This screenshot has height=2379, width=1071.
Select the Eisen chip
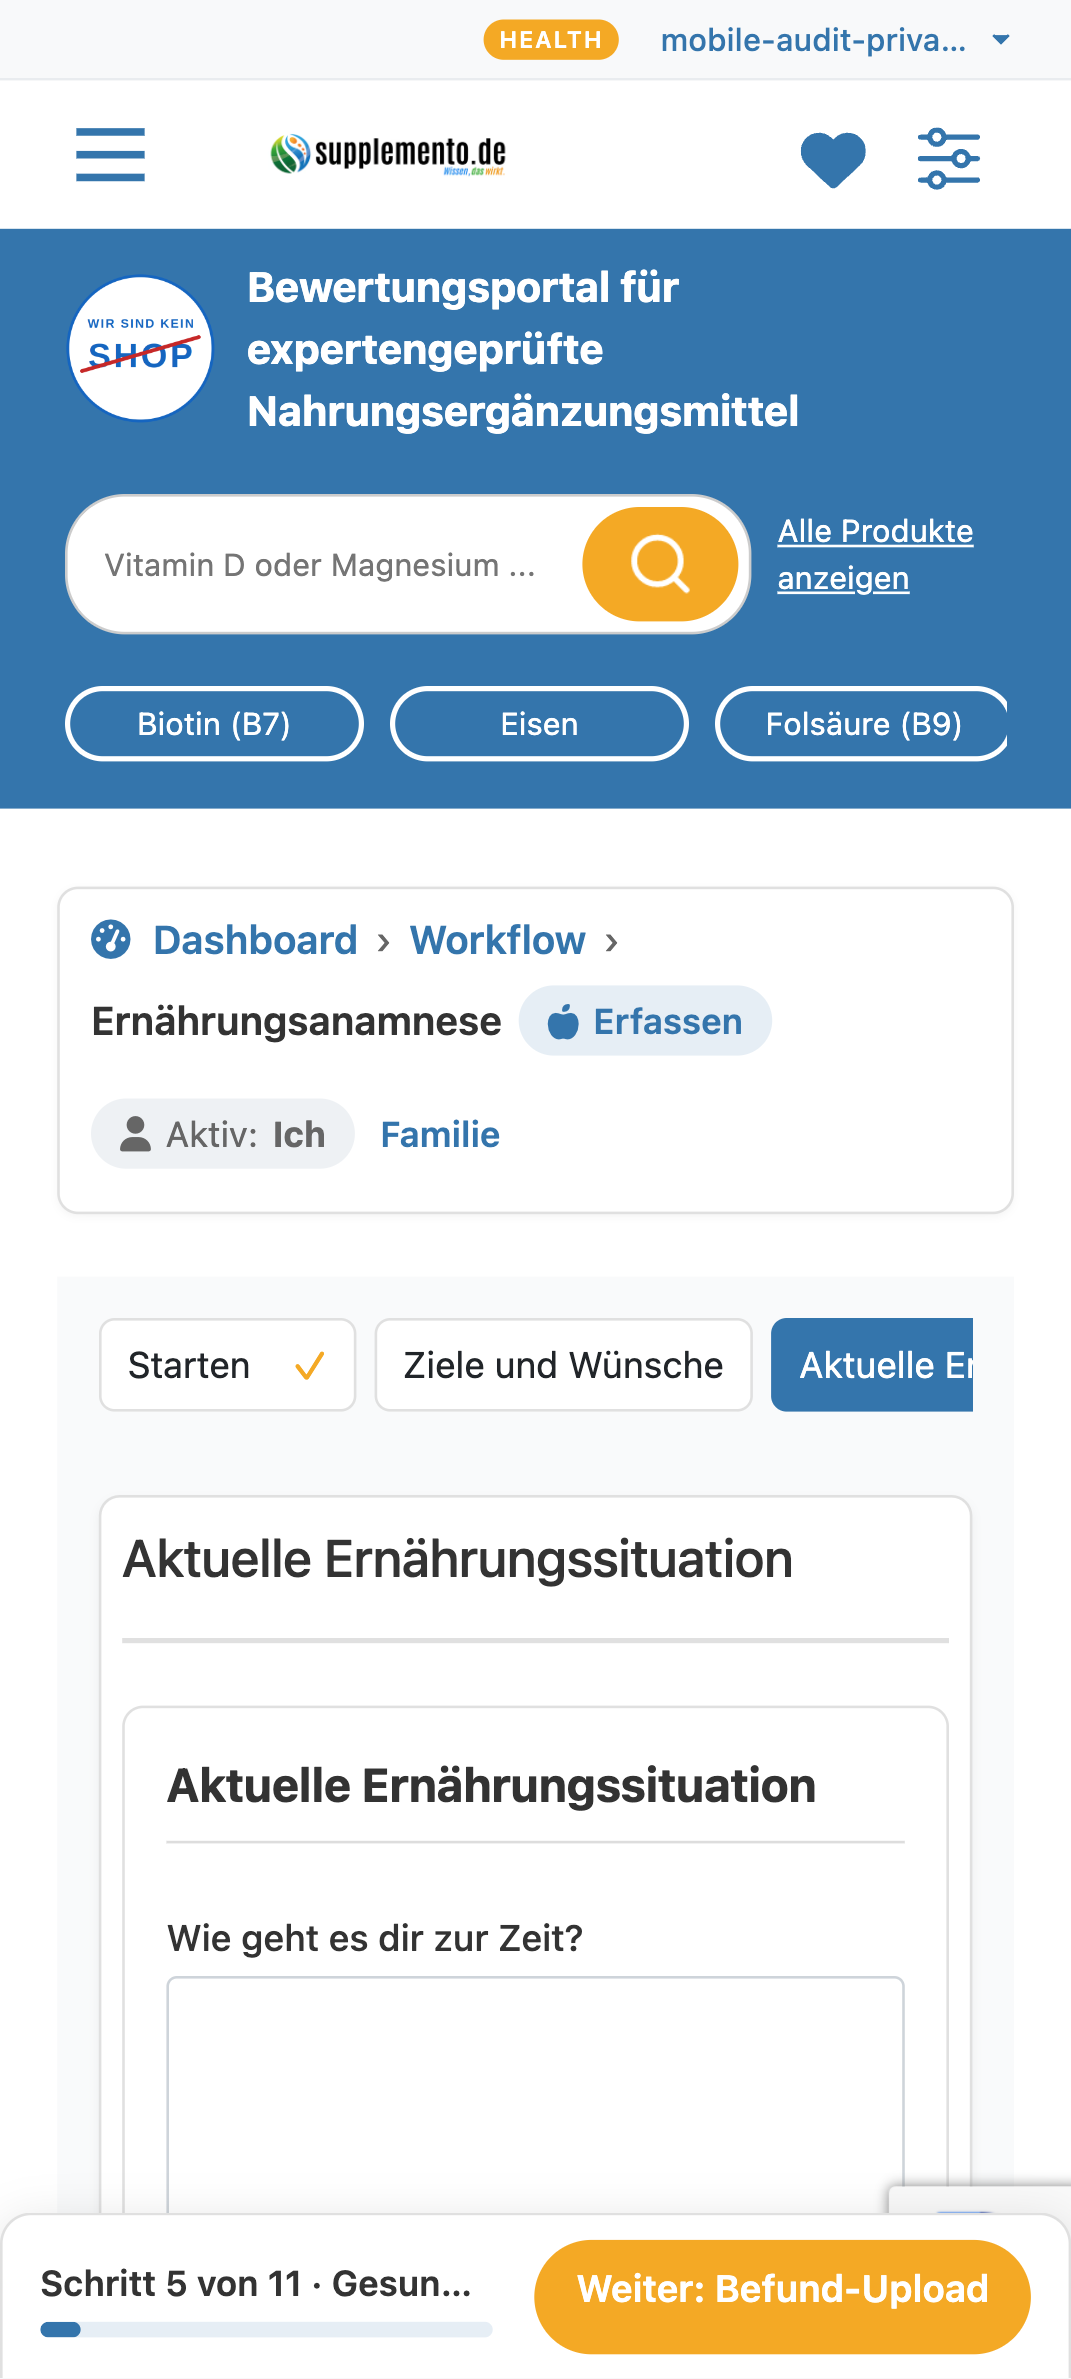coord(539,724)
